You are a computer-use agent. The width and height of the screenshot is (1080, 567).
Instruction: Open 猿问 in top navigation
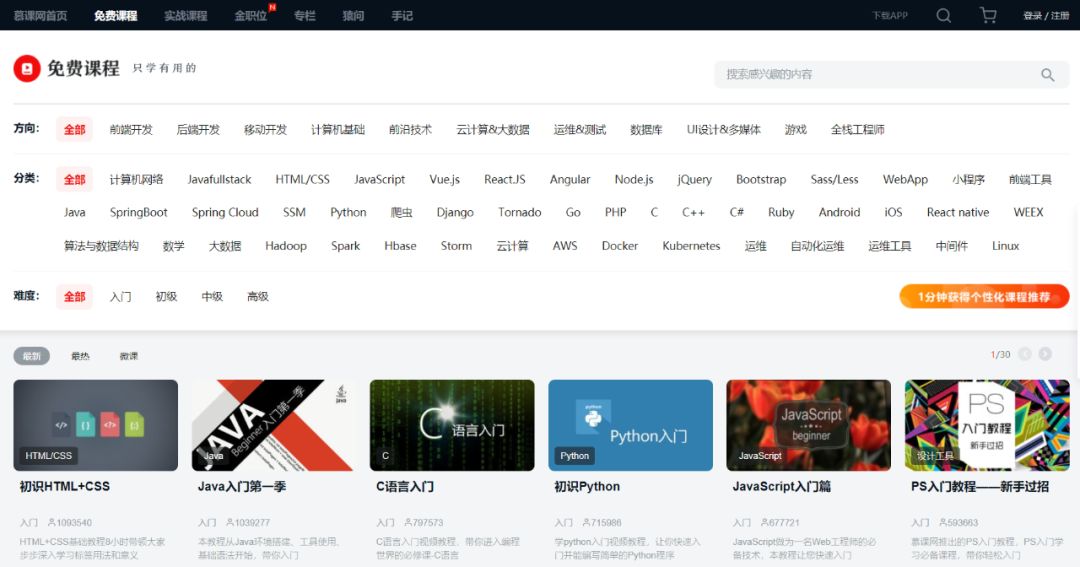coord(353,15)
